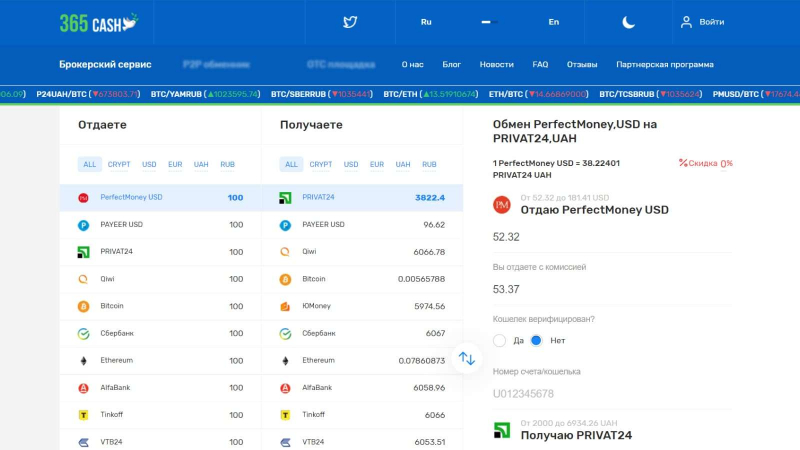Open the FAQ page
This screenshot has width=800, height=450.
coord(540,65)
